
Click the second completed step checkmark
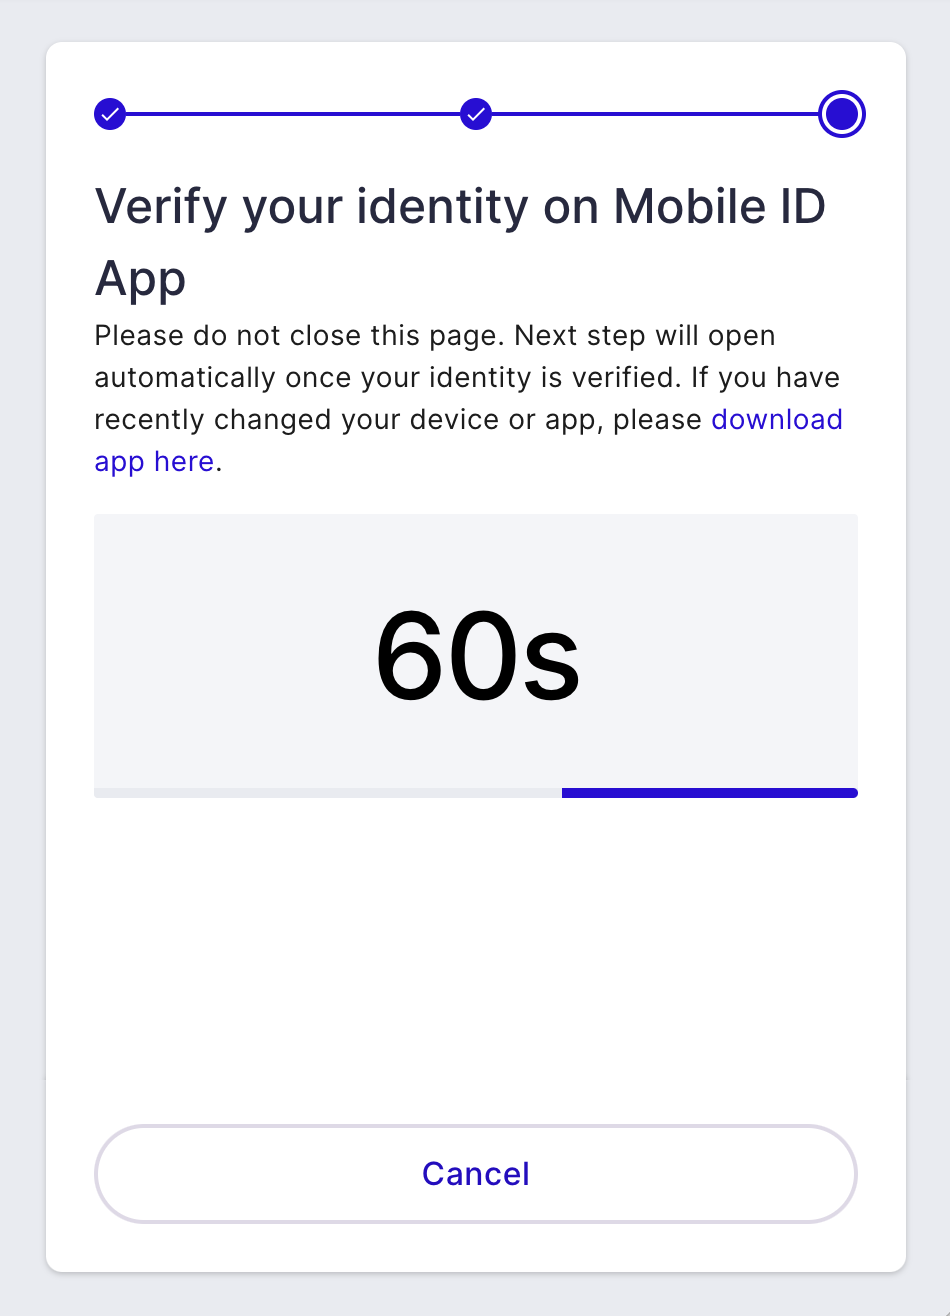pyautogui.click(x=476, y=114)
